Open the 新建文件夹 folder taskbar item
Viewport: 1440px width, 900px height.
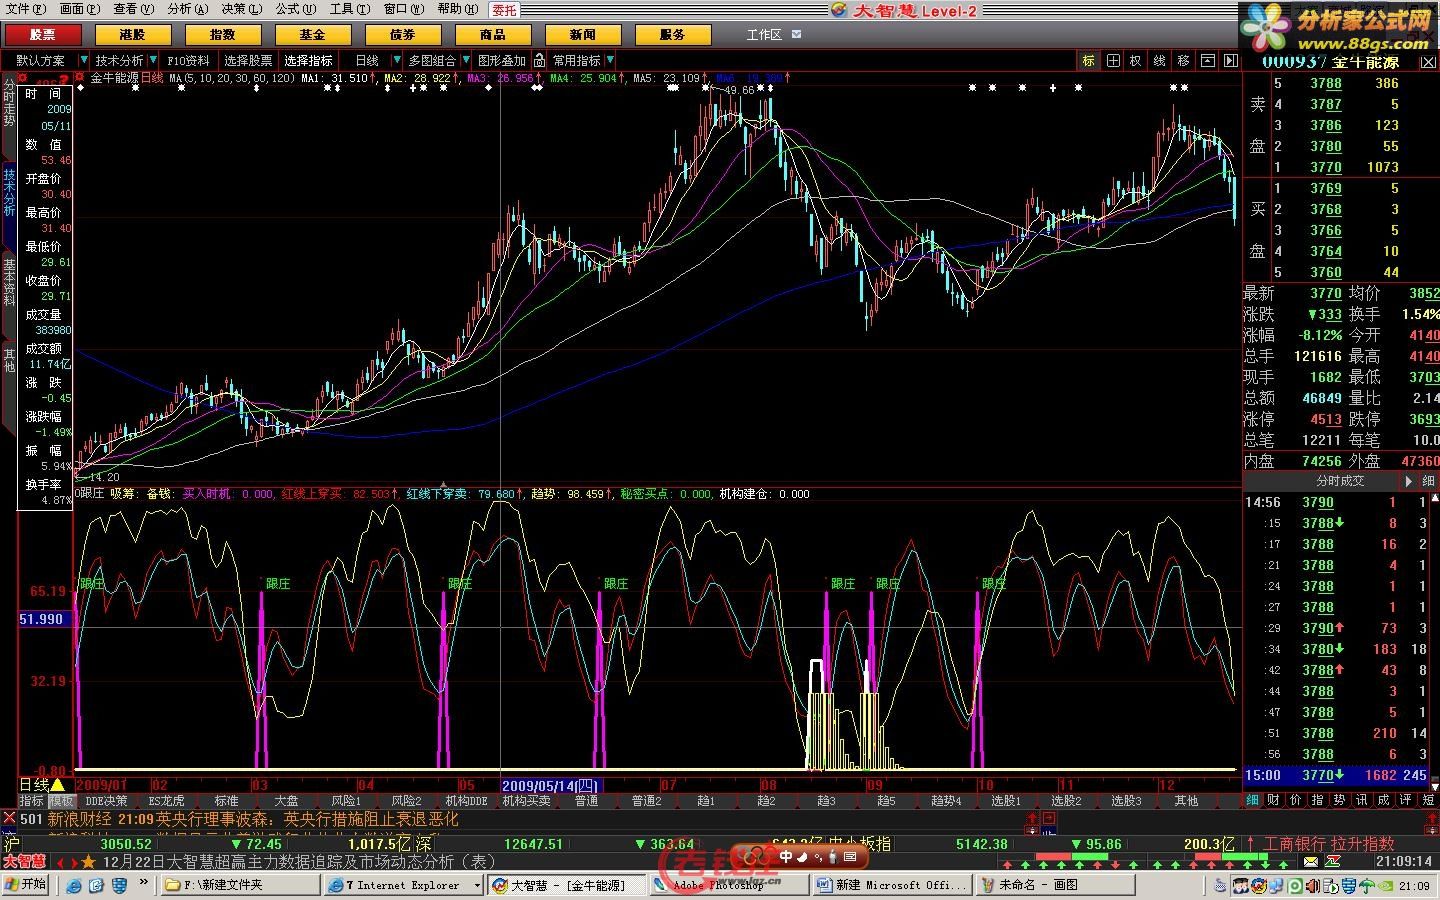pyautogui.click(x=240, y=885)
